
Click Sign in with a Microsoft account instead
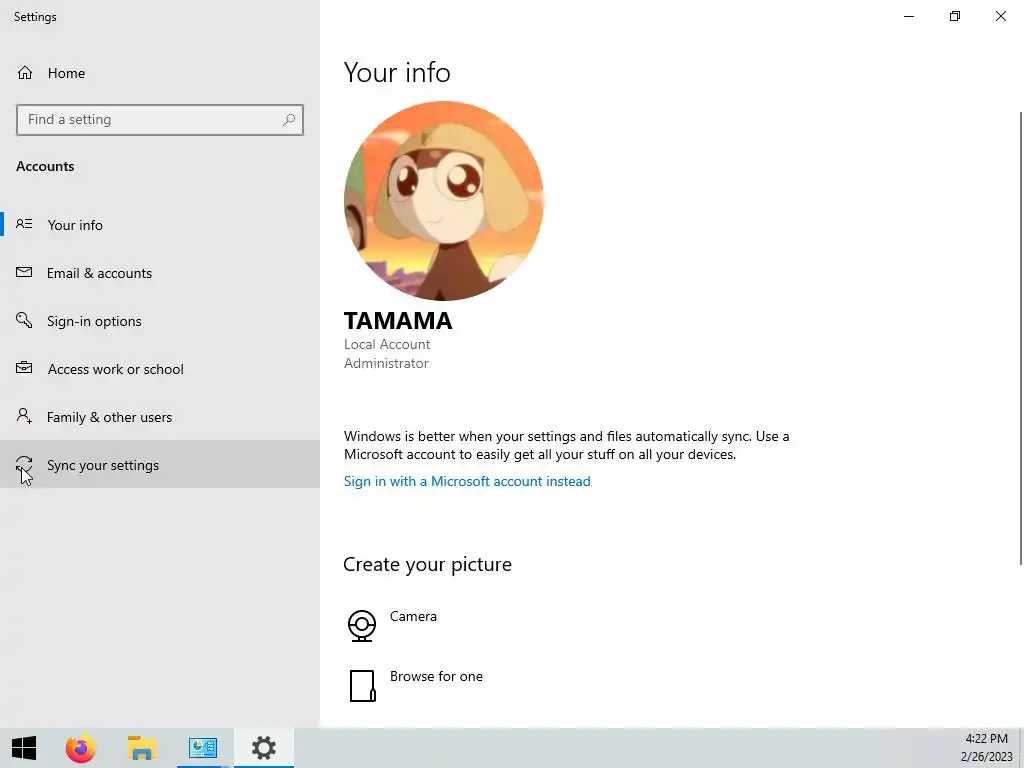tap(467, 481)
